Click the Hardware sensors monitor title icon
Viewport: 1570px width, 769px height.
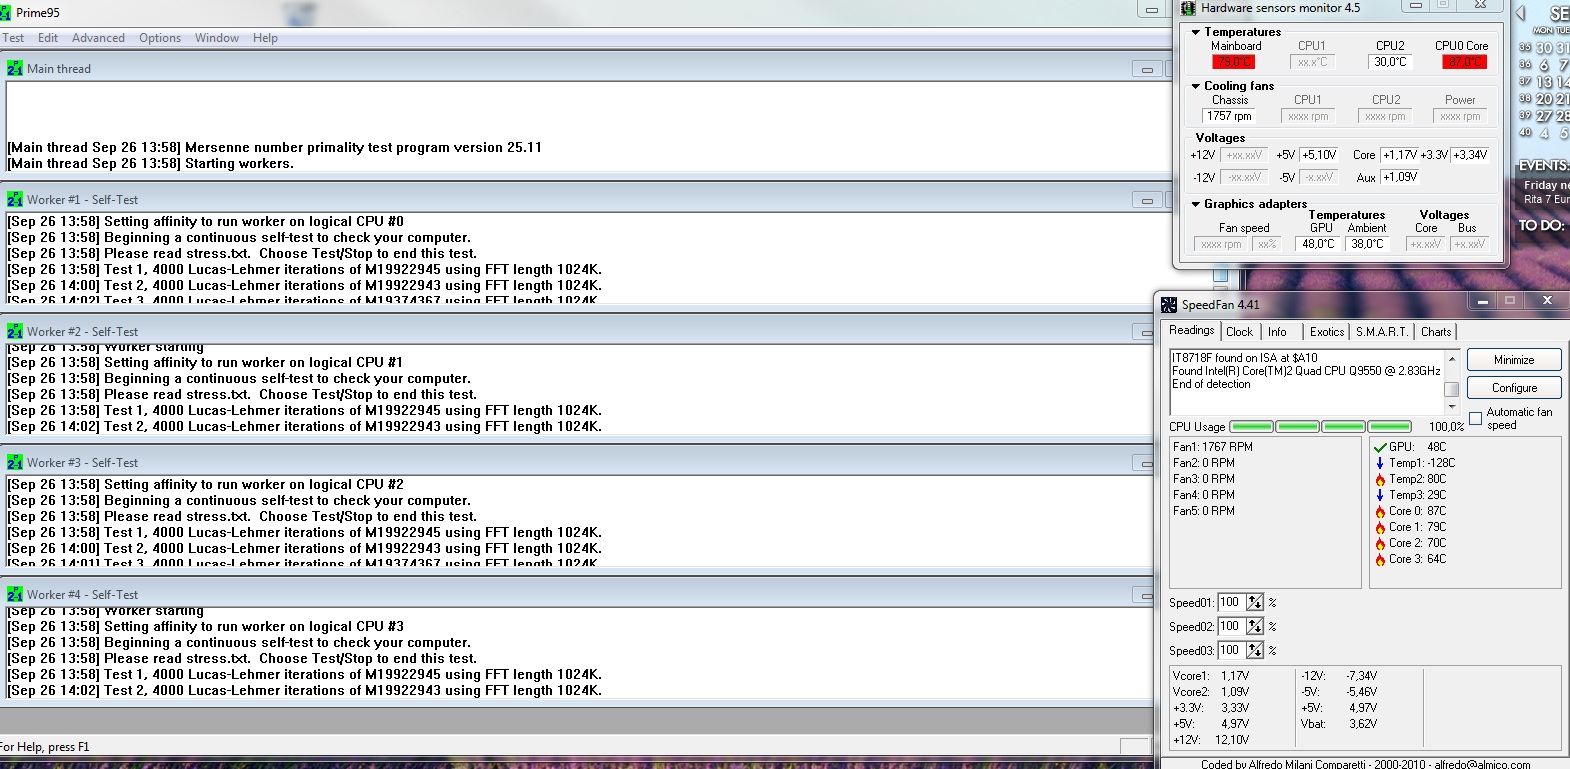coord(1188,8)
